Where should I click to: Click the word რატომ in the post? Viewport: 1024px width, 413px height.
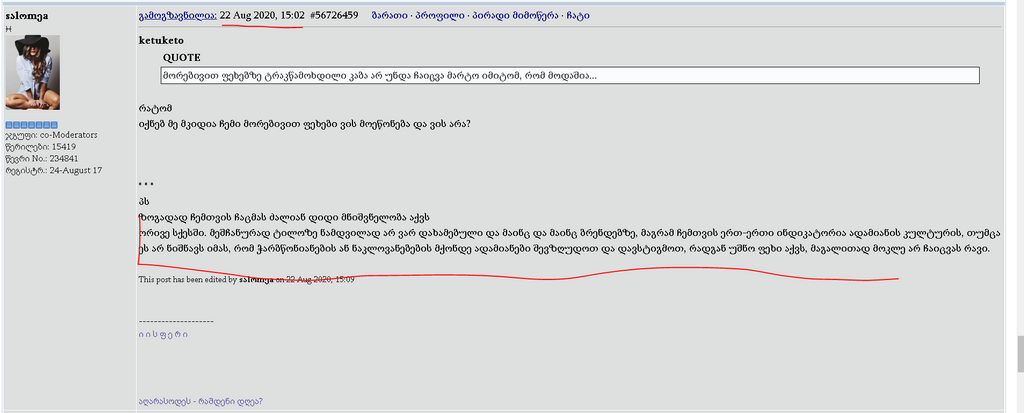[155, 108]
